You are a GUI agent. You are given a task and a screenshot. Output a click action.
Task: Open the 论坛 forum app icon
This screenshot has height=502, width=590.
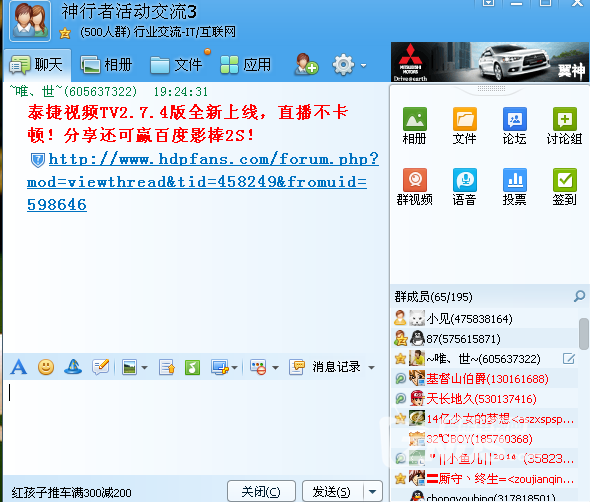[x=514, y=126]
